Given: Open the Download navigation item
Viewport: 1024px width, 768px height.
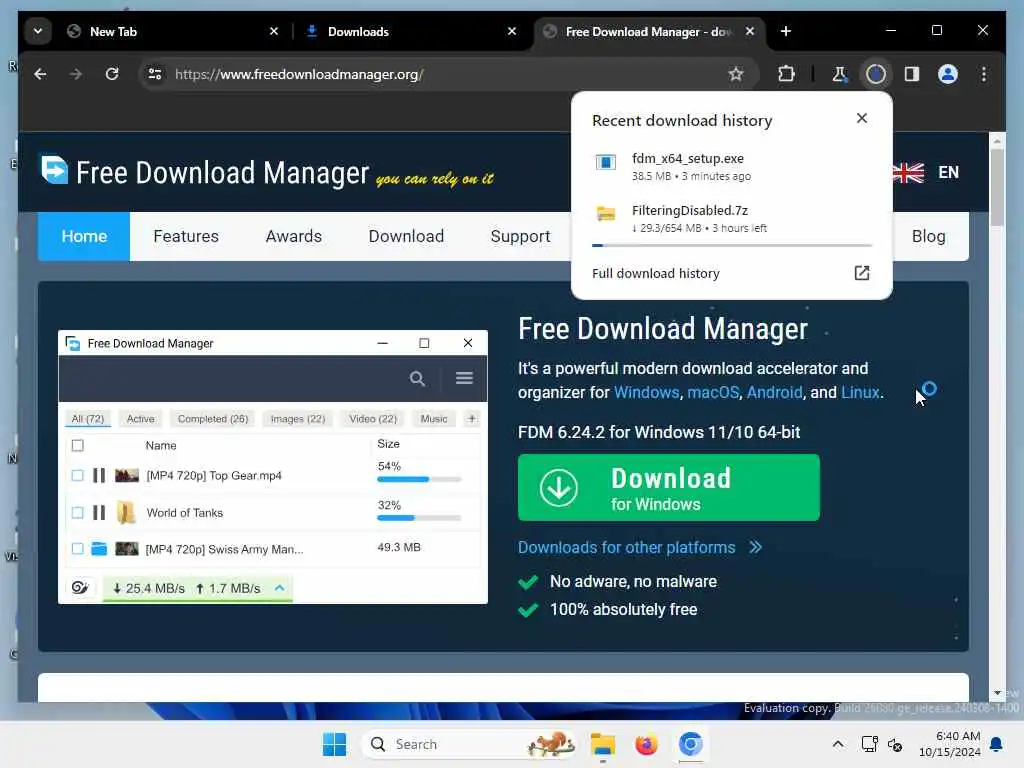Looking at the screenshot, I should tap(406, 236).
